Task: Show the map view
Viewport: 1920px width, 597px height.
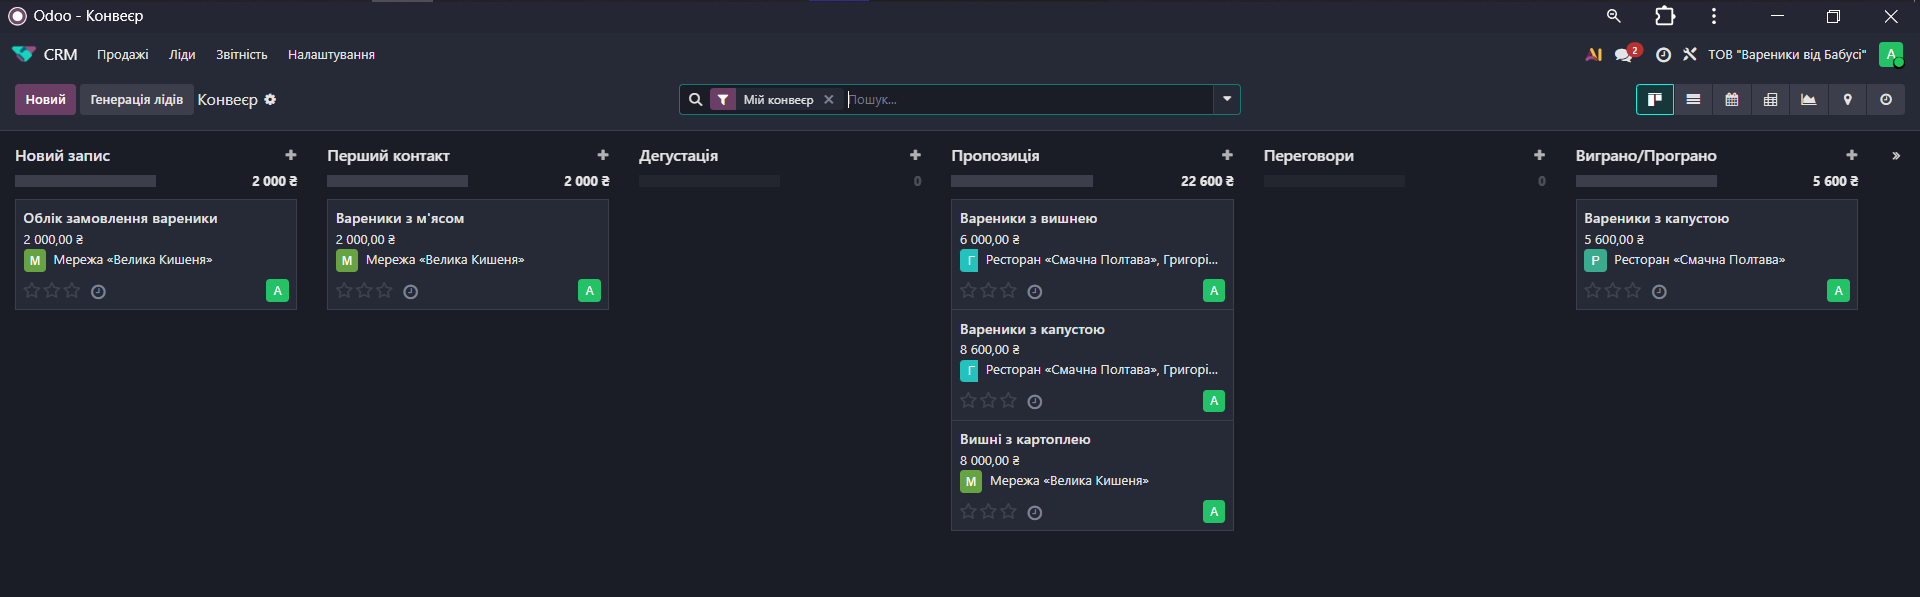Action: click(x=1847, y=100)
